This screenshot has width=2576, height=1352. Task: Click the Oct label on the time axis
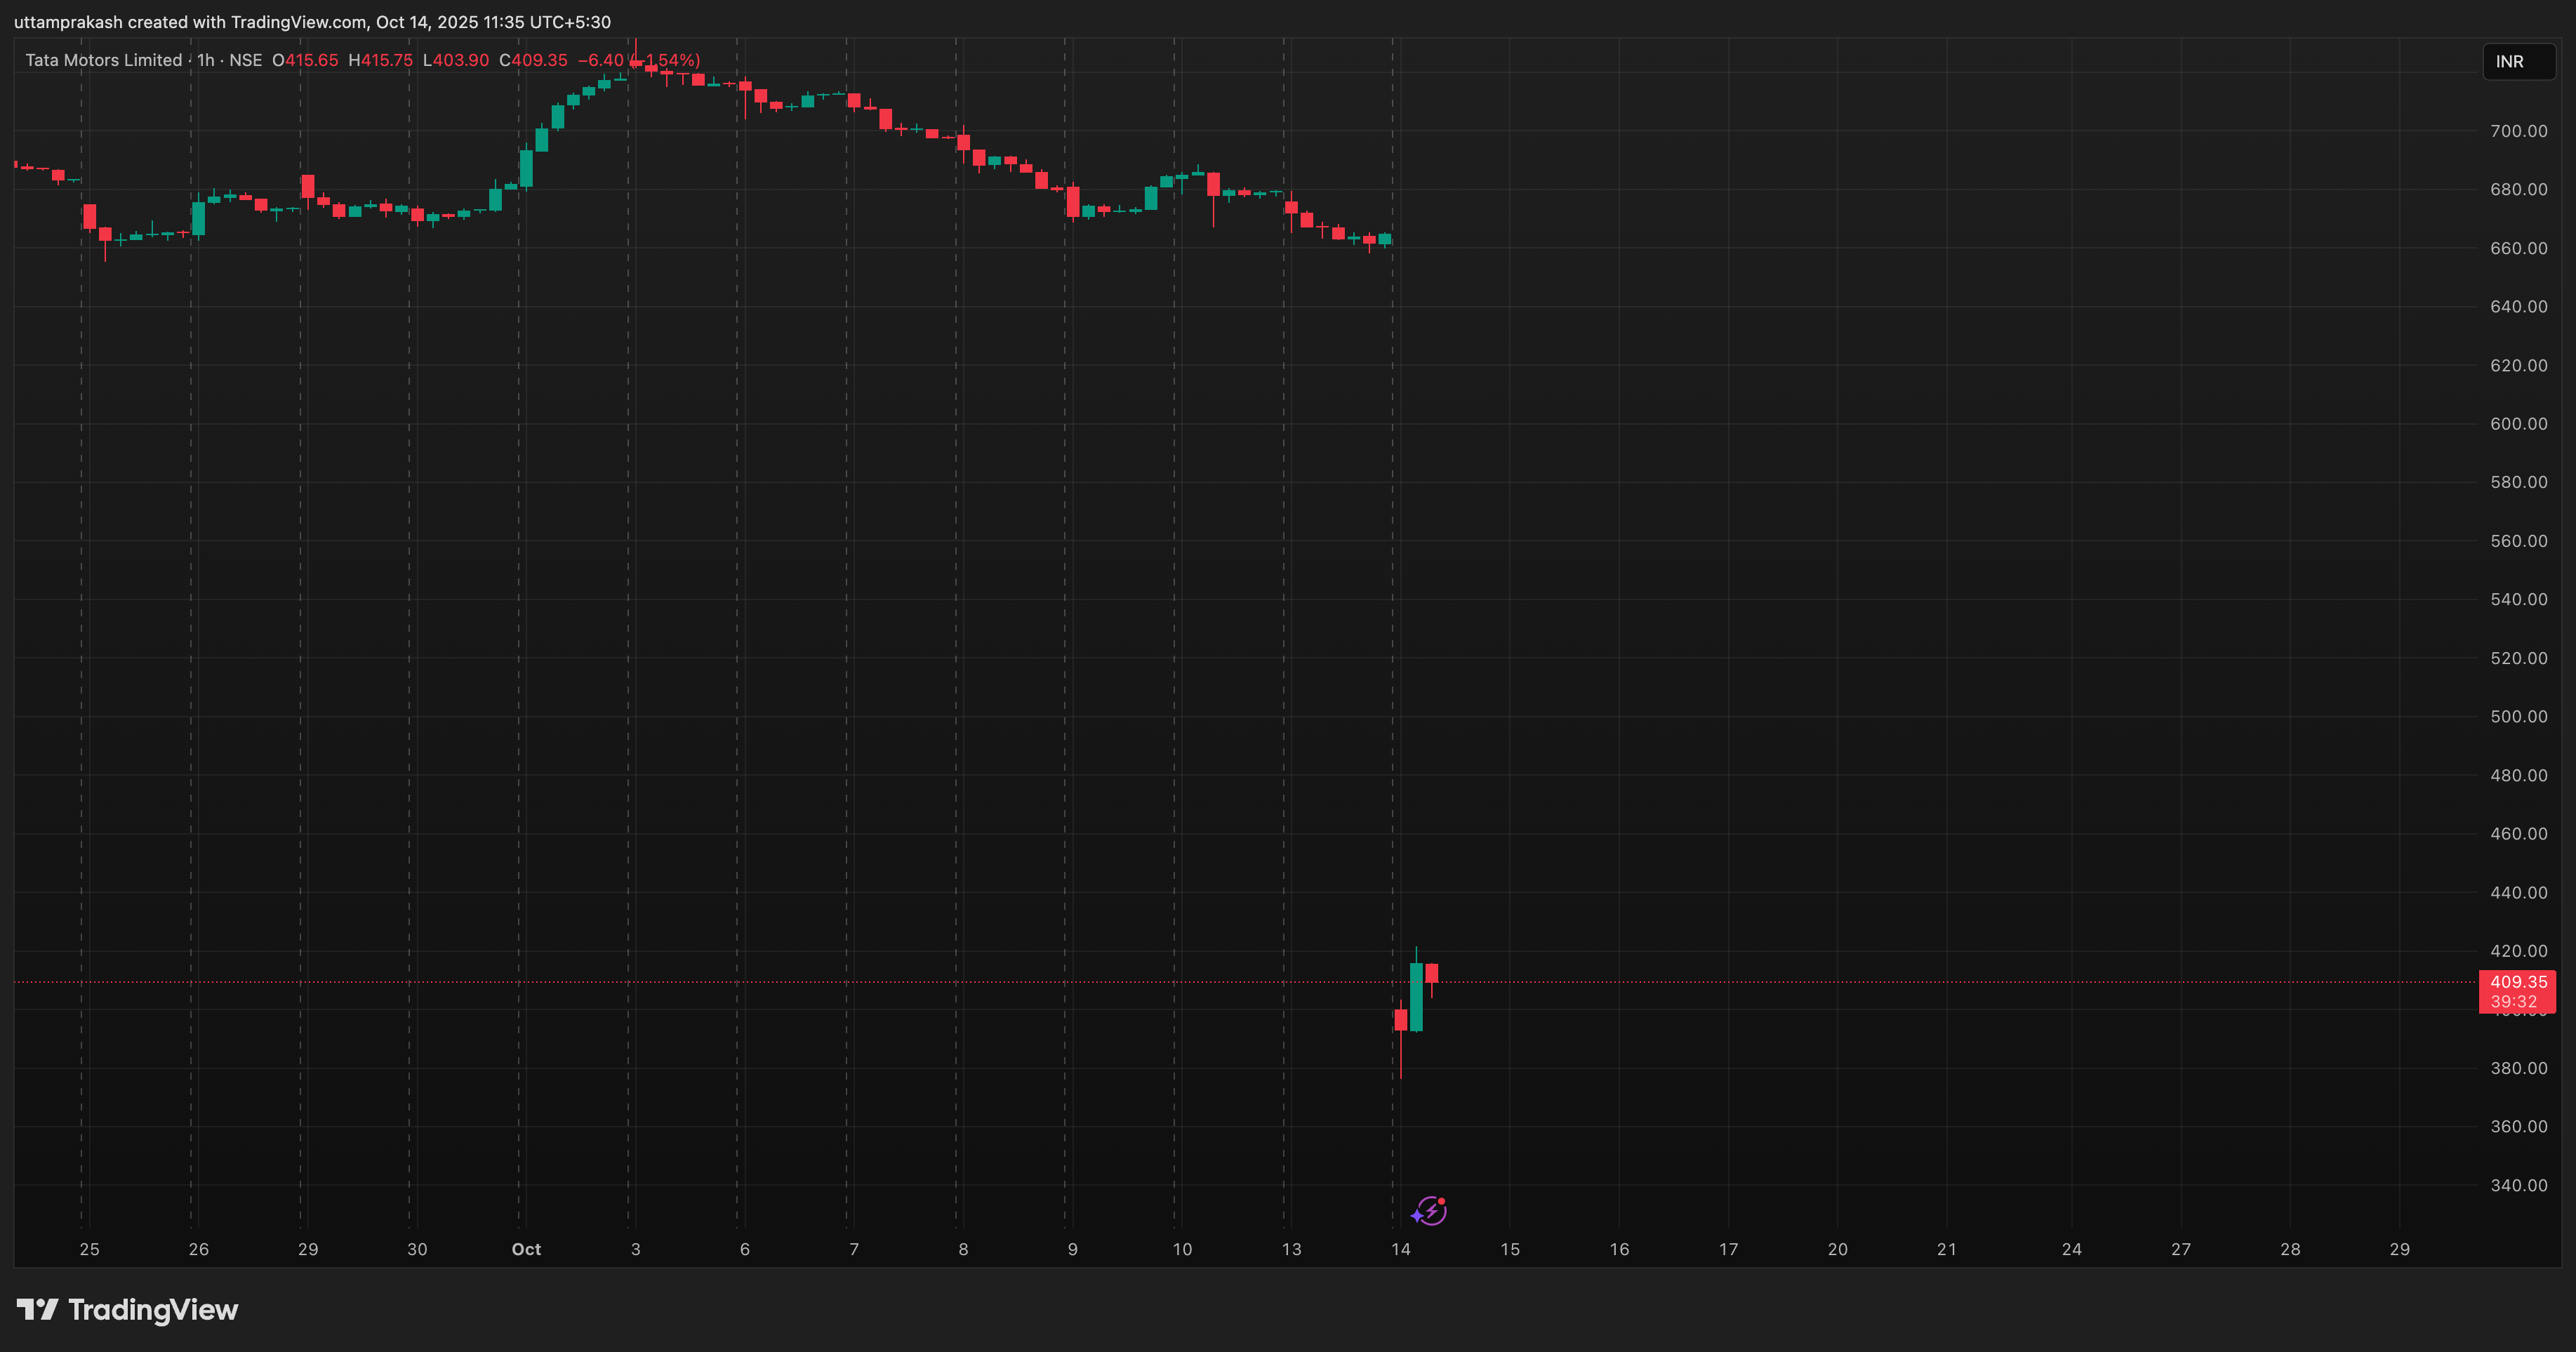[526, 1249]
